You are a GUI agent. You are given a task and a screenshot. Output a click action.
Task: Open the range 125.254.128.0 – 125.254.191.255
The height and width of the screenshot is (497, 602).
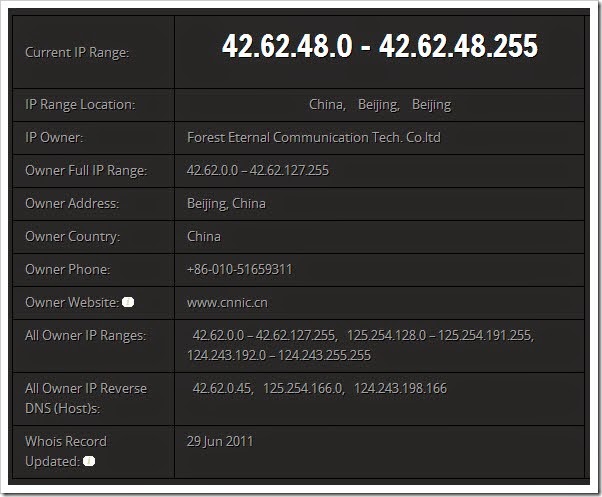440,335
